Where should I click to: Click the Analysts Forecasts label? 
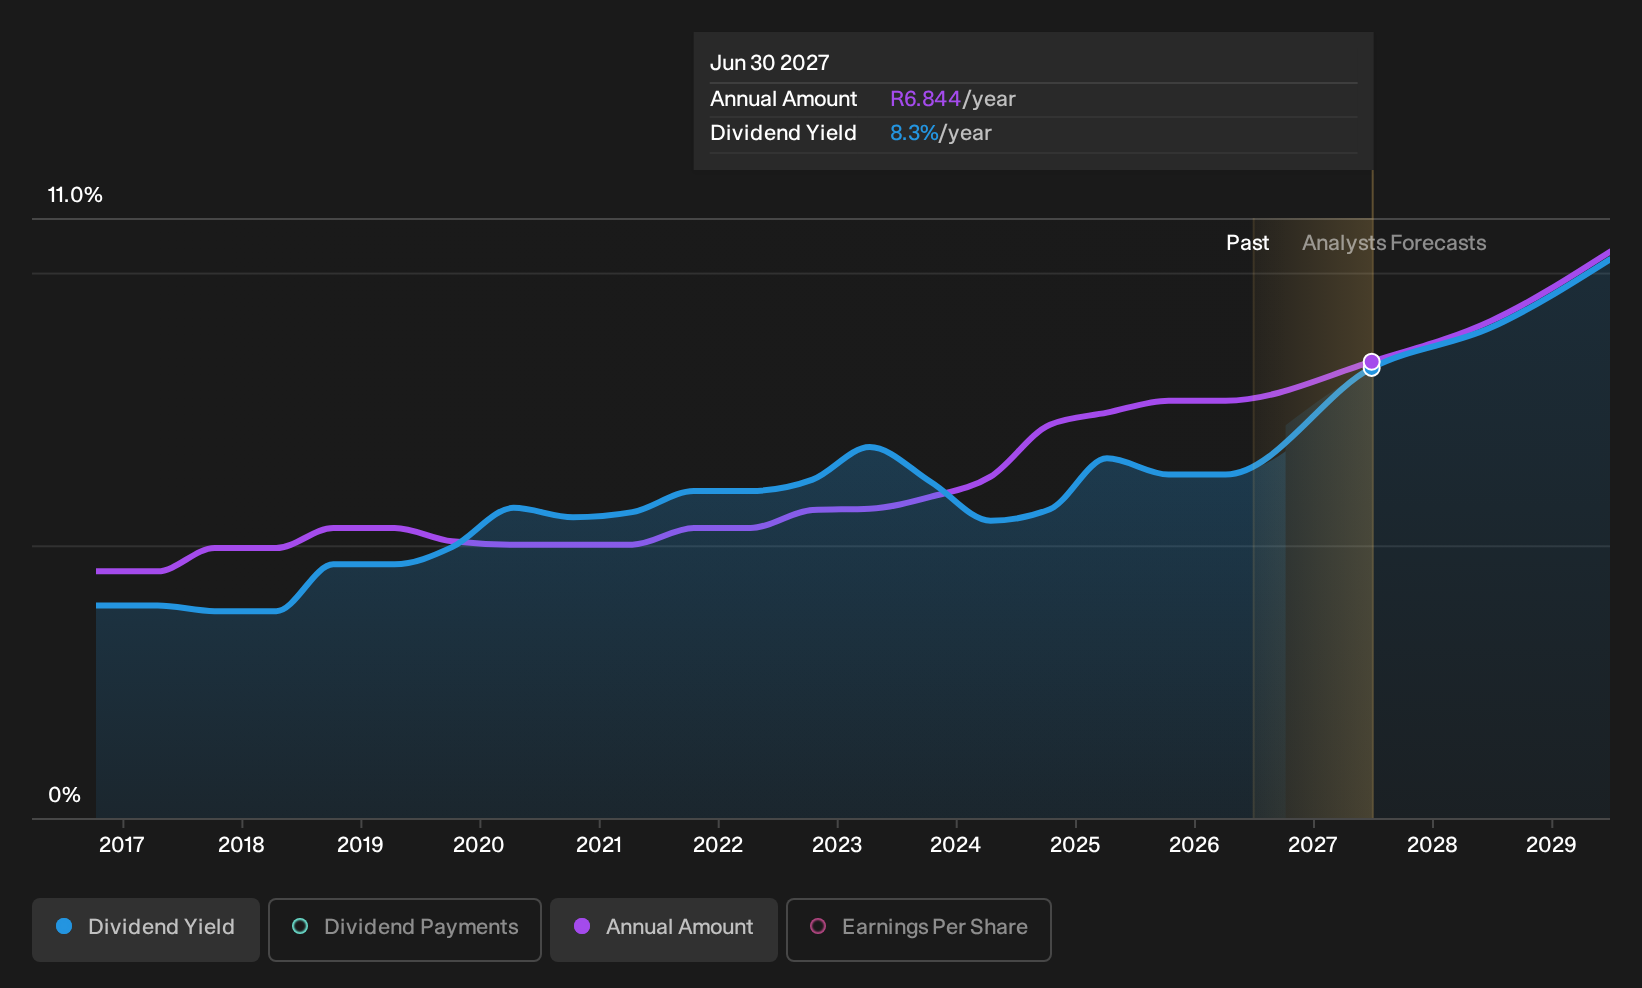pos(1394,243)
